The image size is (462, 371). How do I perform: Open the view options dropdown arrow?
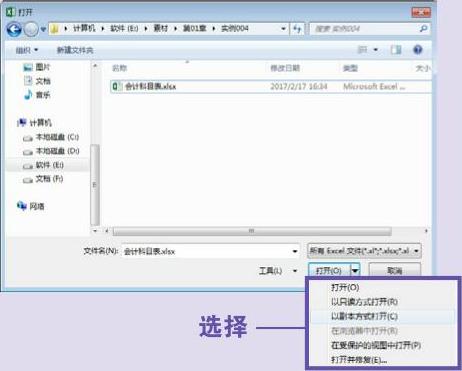[x=376, y=50]
